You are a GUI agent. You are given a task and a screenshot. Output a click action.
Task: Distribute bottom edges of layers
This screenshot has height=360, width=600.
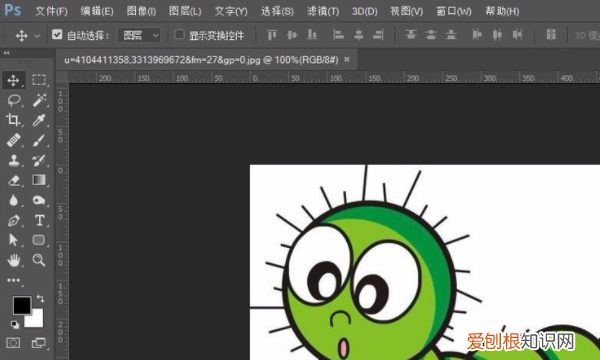[x=451, y=35]
